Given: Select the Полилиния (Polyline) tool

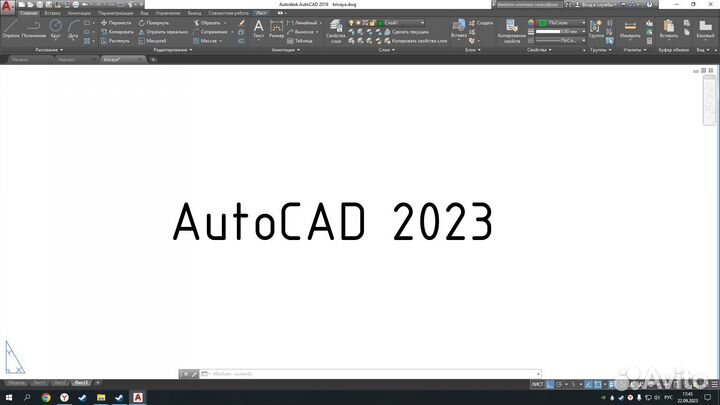Looking at the screenshot, I should tap(34, 28).
